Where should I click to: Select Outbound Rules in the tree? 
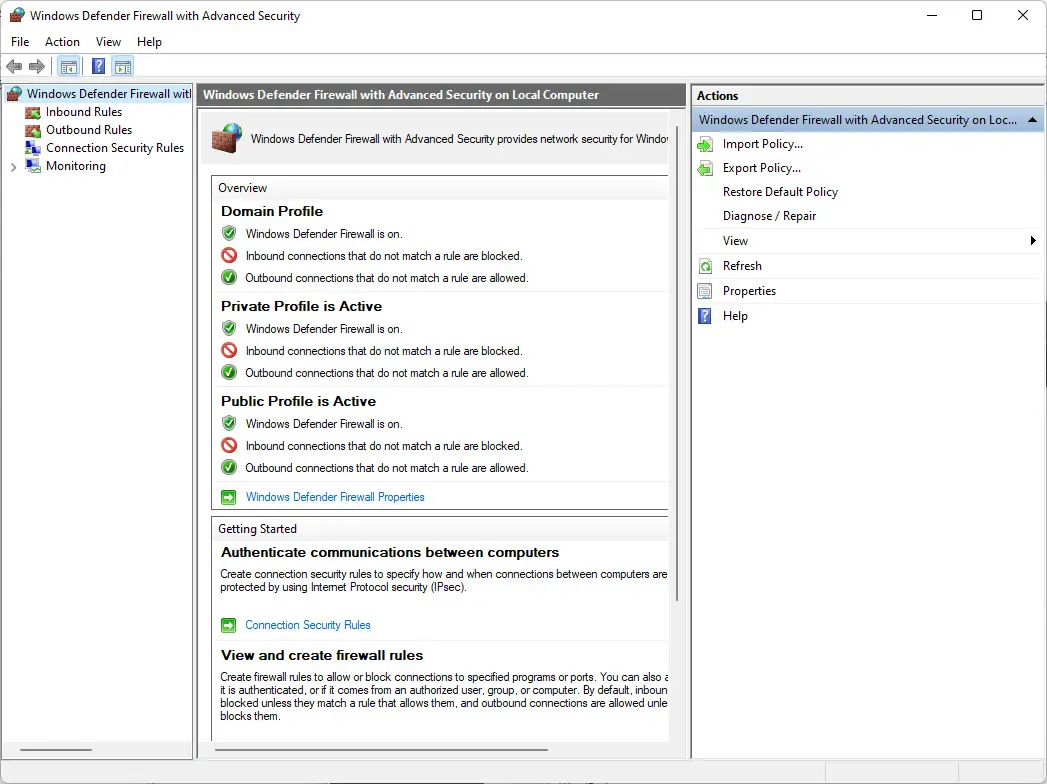tap(89, 130)
